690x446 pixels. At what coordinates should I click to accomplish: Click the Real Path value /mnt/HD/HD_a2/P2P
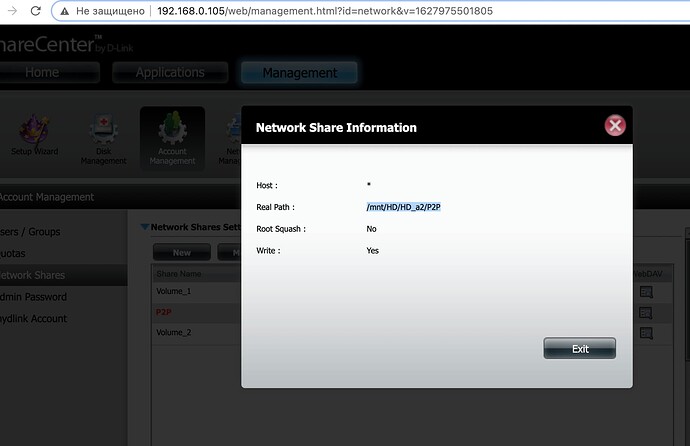tap(404, 207)
